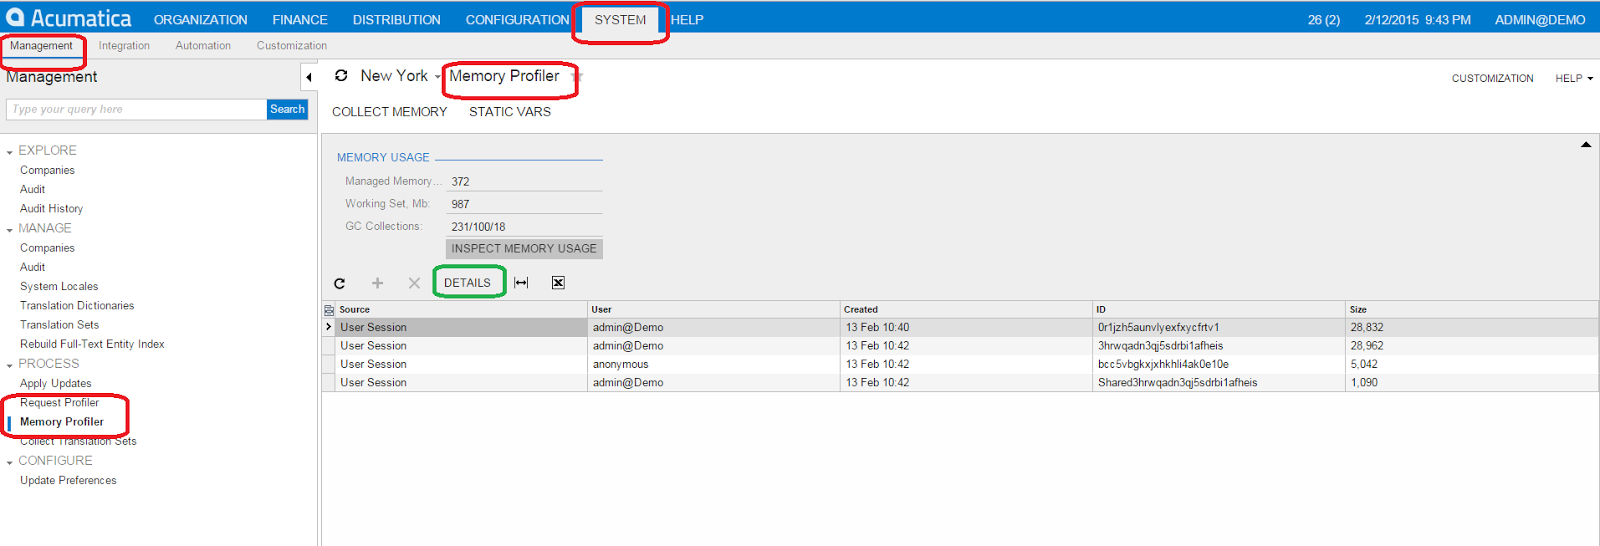Click INSPECT MEMORY USAGE button
The image size is (1600, 546).
524,248
